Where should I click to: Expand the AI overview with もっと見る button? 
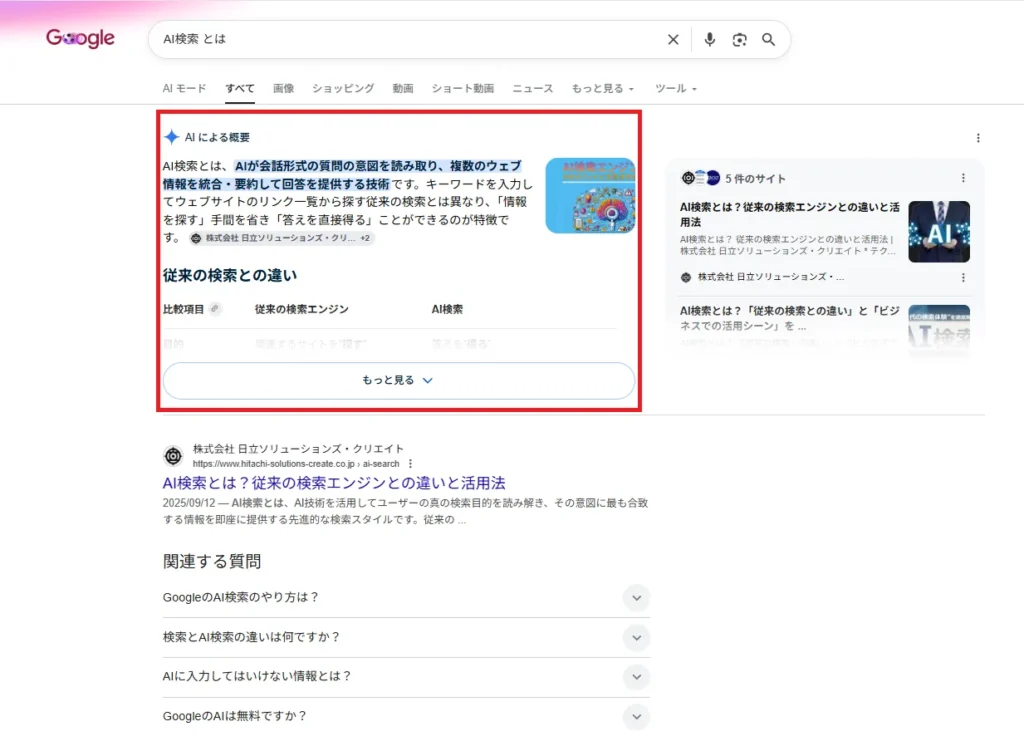point(398,380)
